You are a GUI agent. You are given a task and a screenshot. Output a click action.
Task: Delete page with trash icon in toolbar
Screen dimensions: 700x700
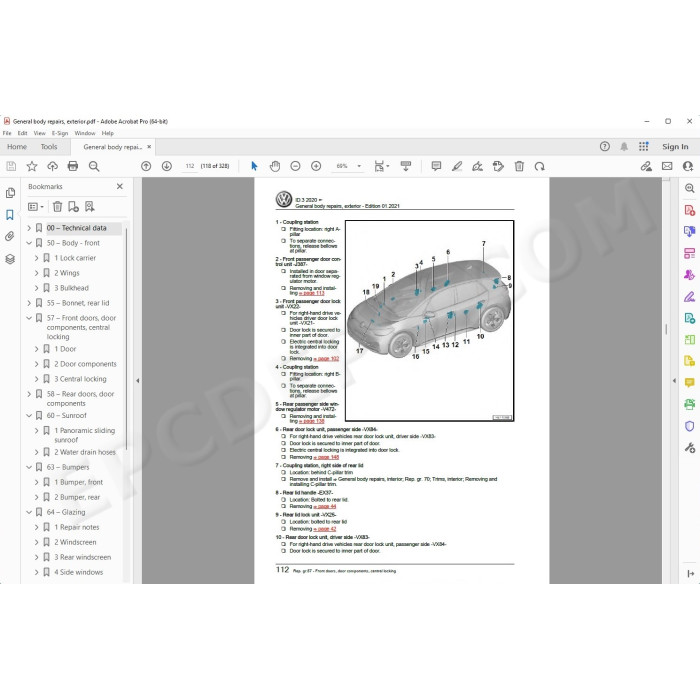pyautogui.click(x=519, y=166)
